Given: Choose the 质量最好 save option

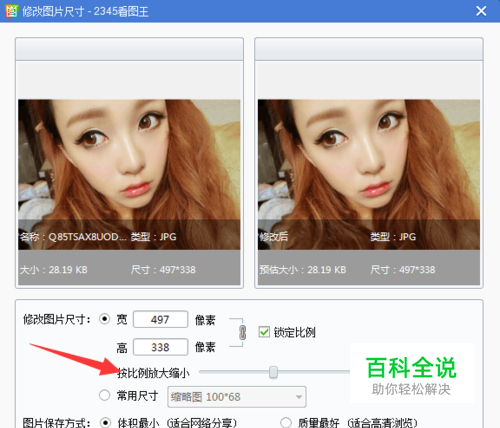Looking at the screenshot, I should (286, 423).
